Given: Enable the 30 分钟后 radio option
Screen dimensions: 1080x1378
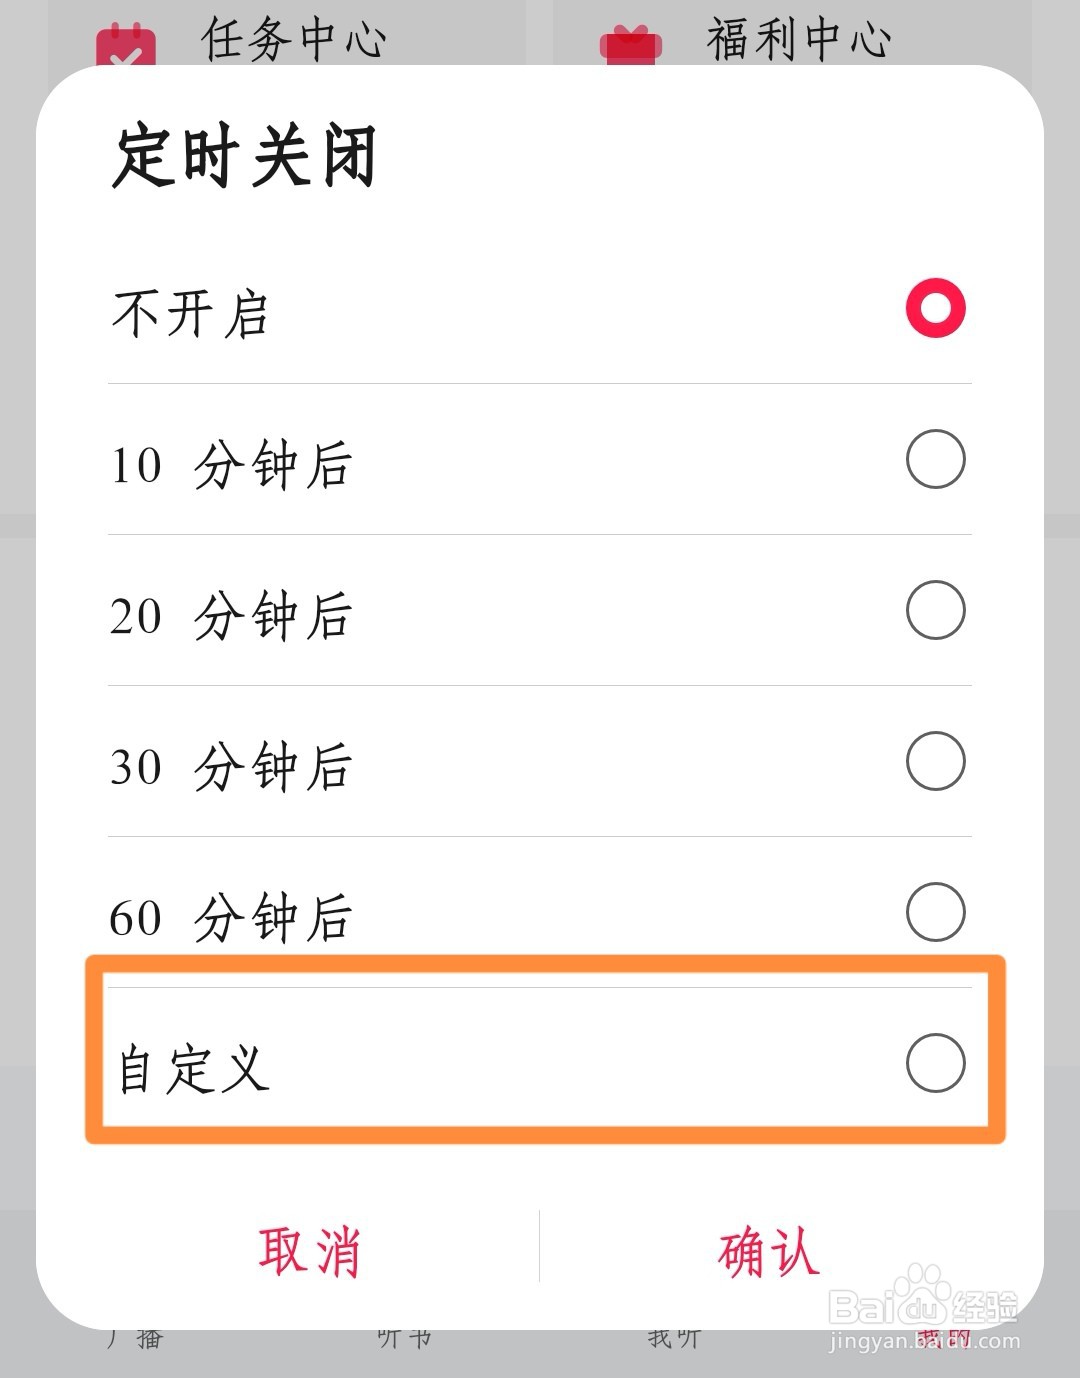Looking at the screenshot, I should point(935,761).
